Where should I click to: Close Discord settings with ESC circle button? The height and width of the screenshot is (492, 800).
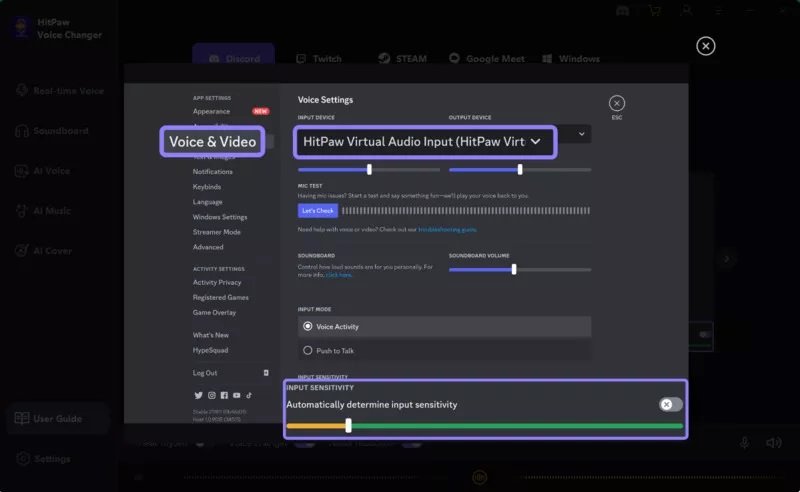[617, 104]
